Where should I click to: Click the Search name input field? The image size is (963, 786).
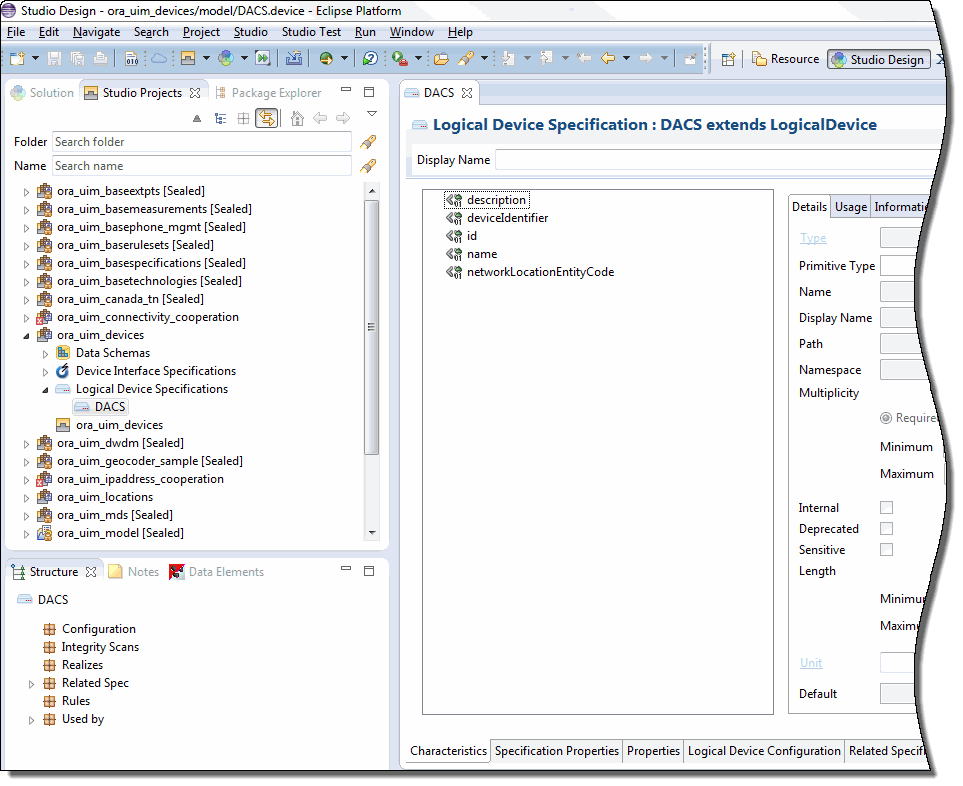click(x=202, y=166)
